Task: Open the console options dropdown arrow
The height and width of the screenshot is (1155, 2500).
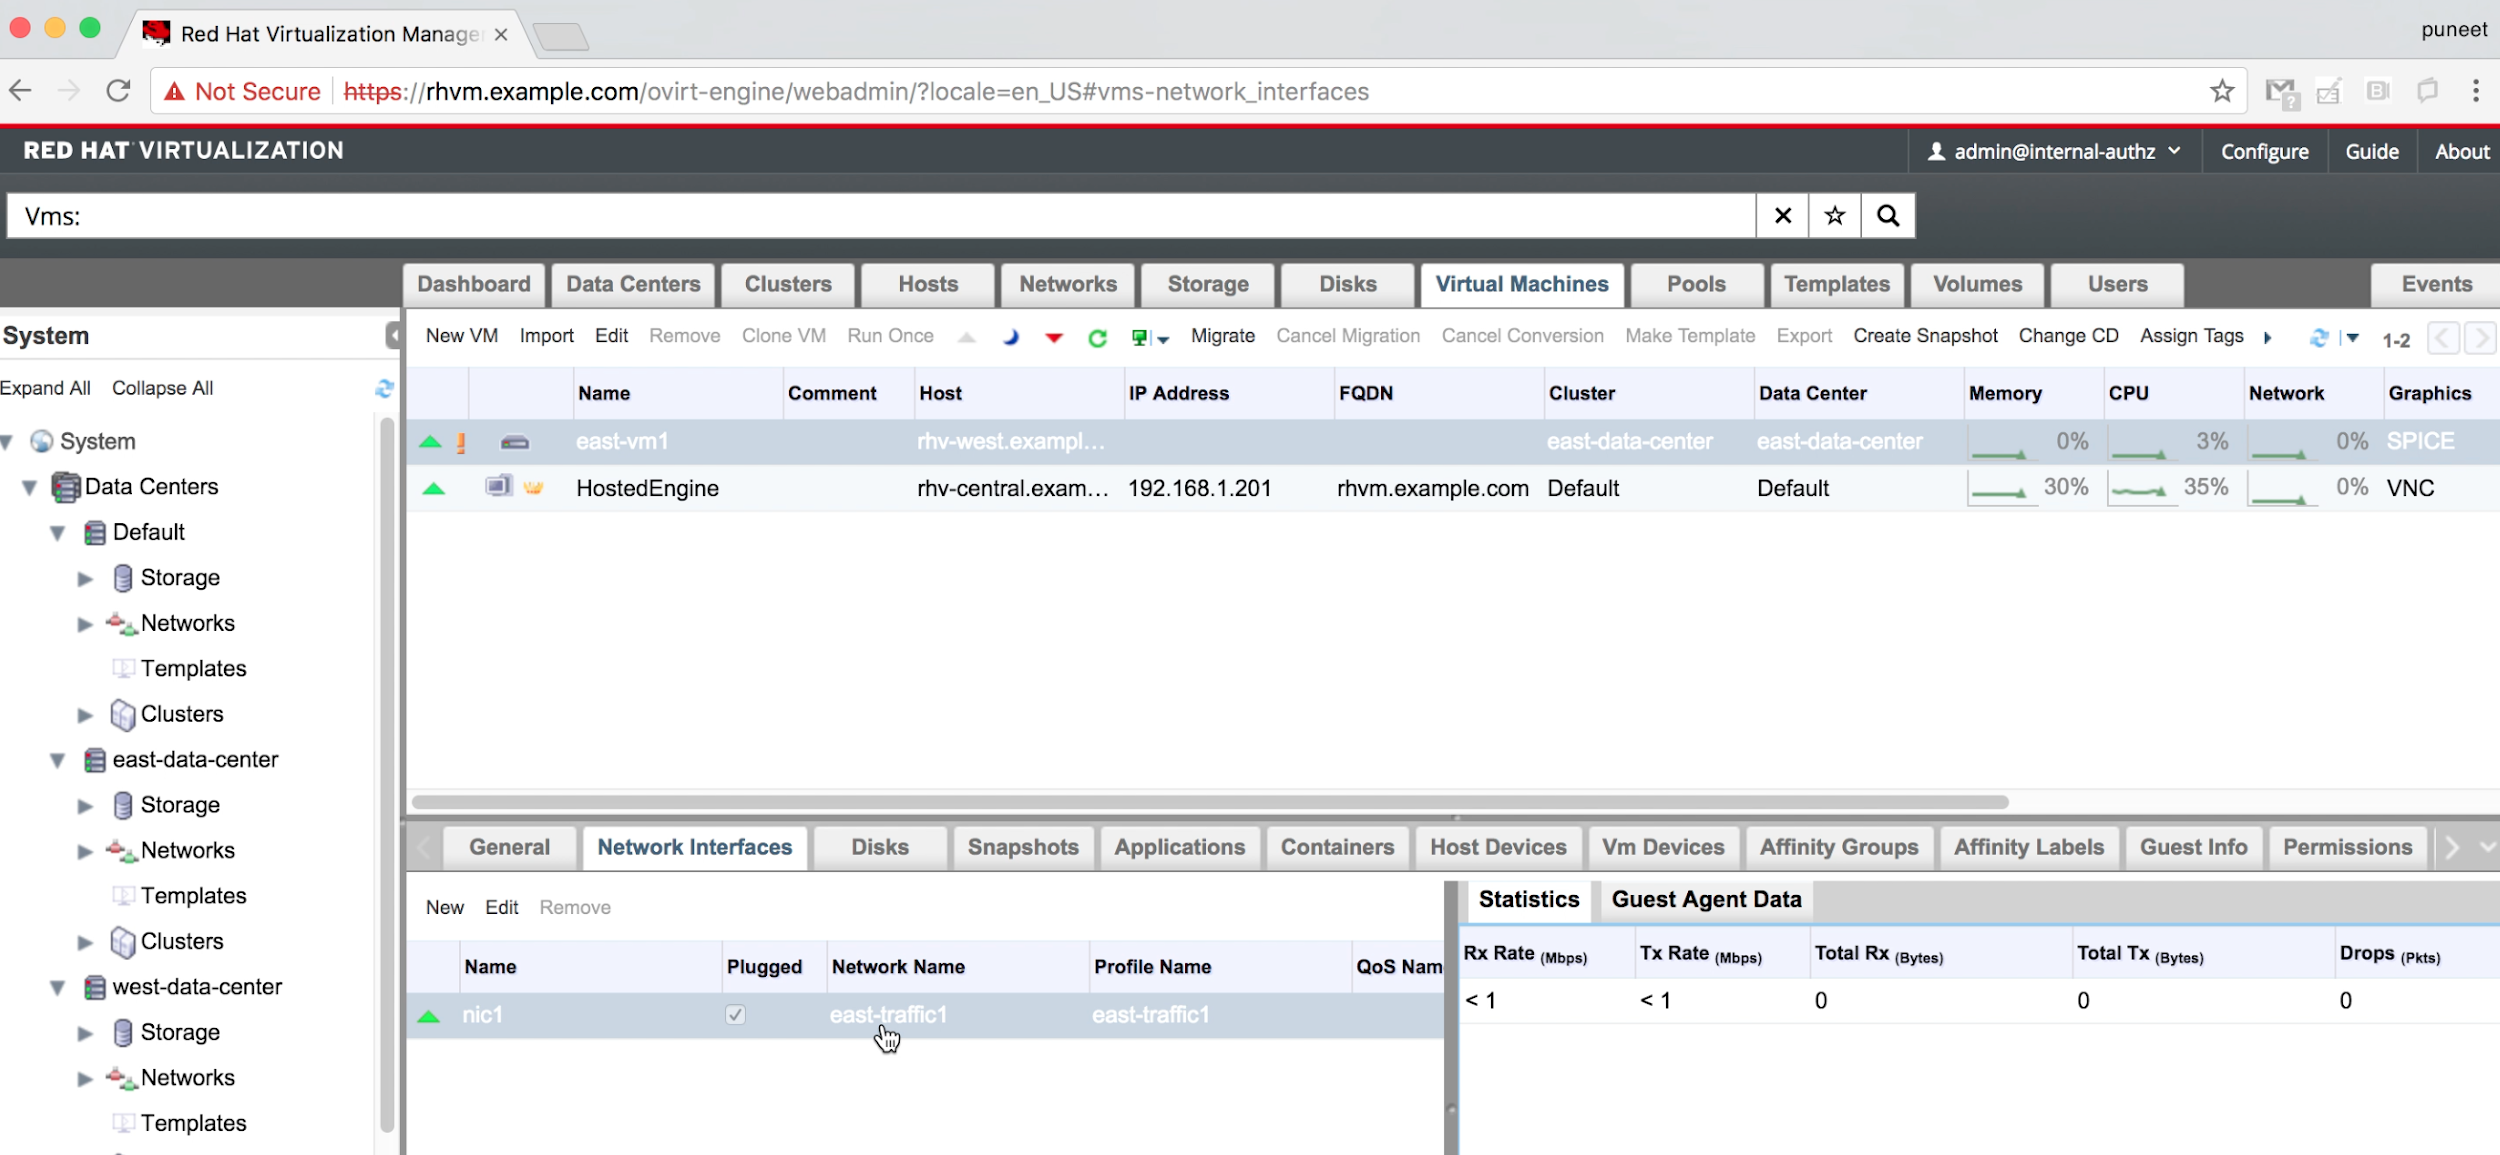Action: coord(1163,339)
